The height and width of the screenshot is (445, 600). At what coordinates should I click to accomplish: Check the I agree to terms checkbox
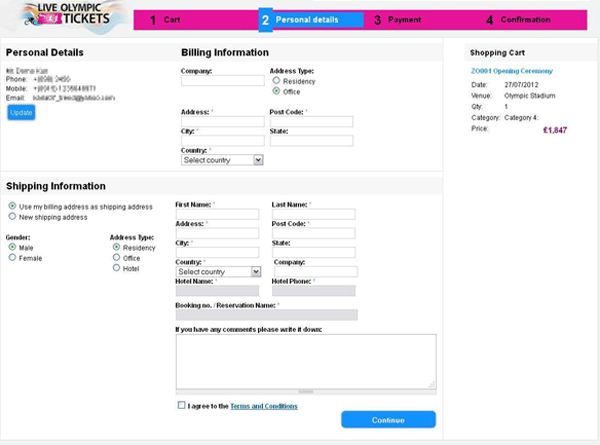pyautogui.click(x=181, y=406)
